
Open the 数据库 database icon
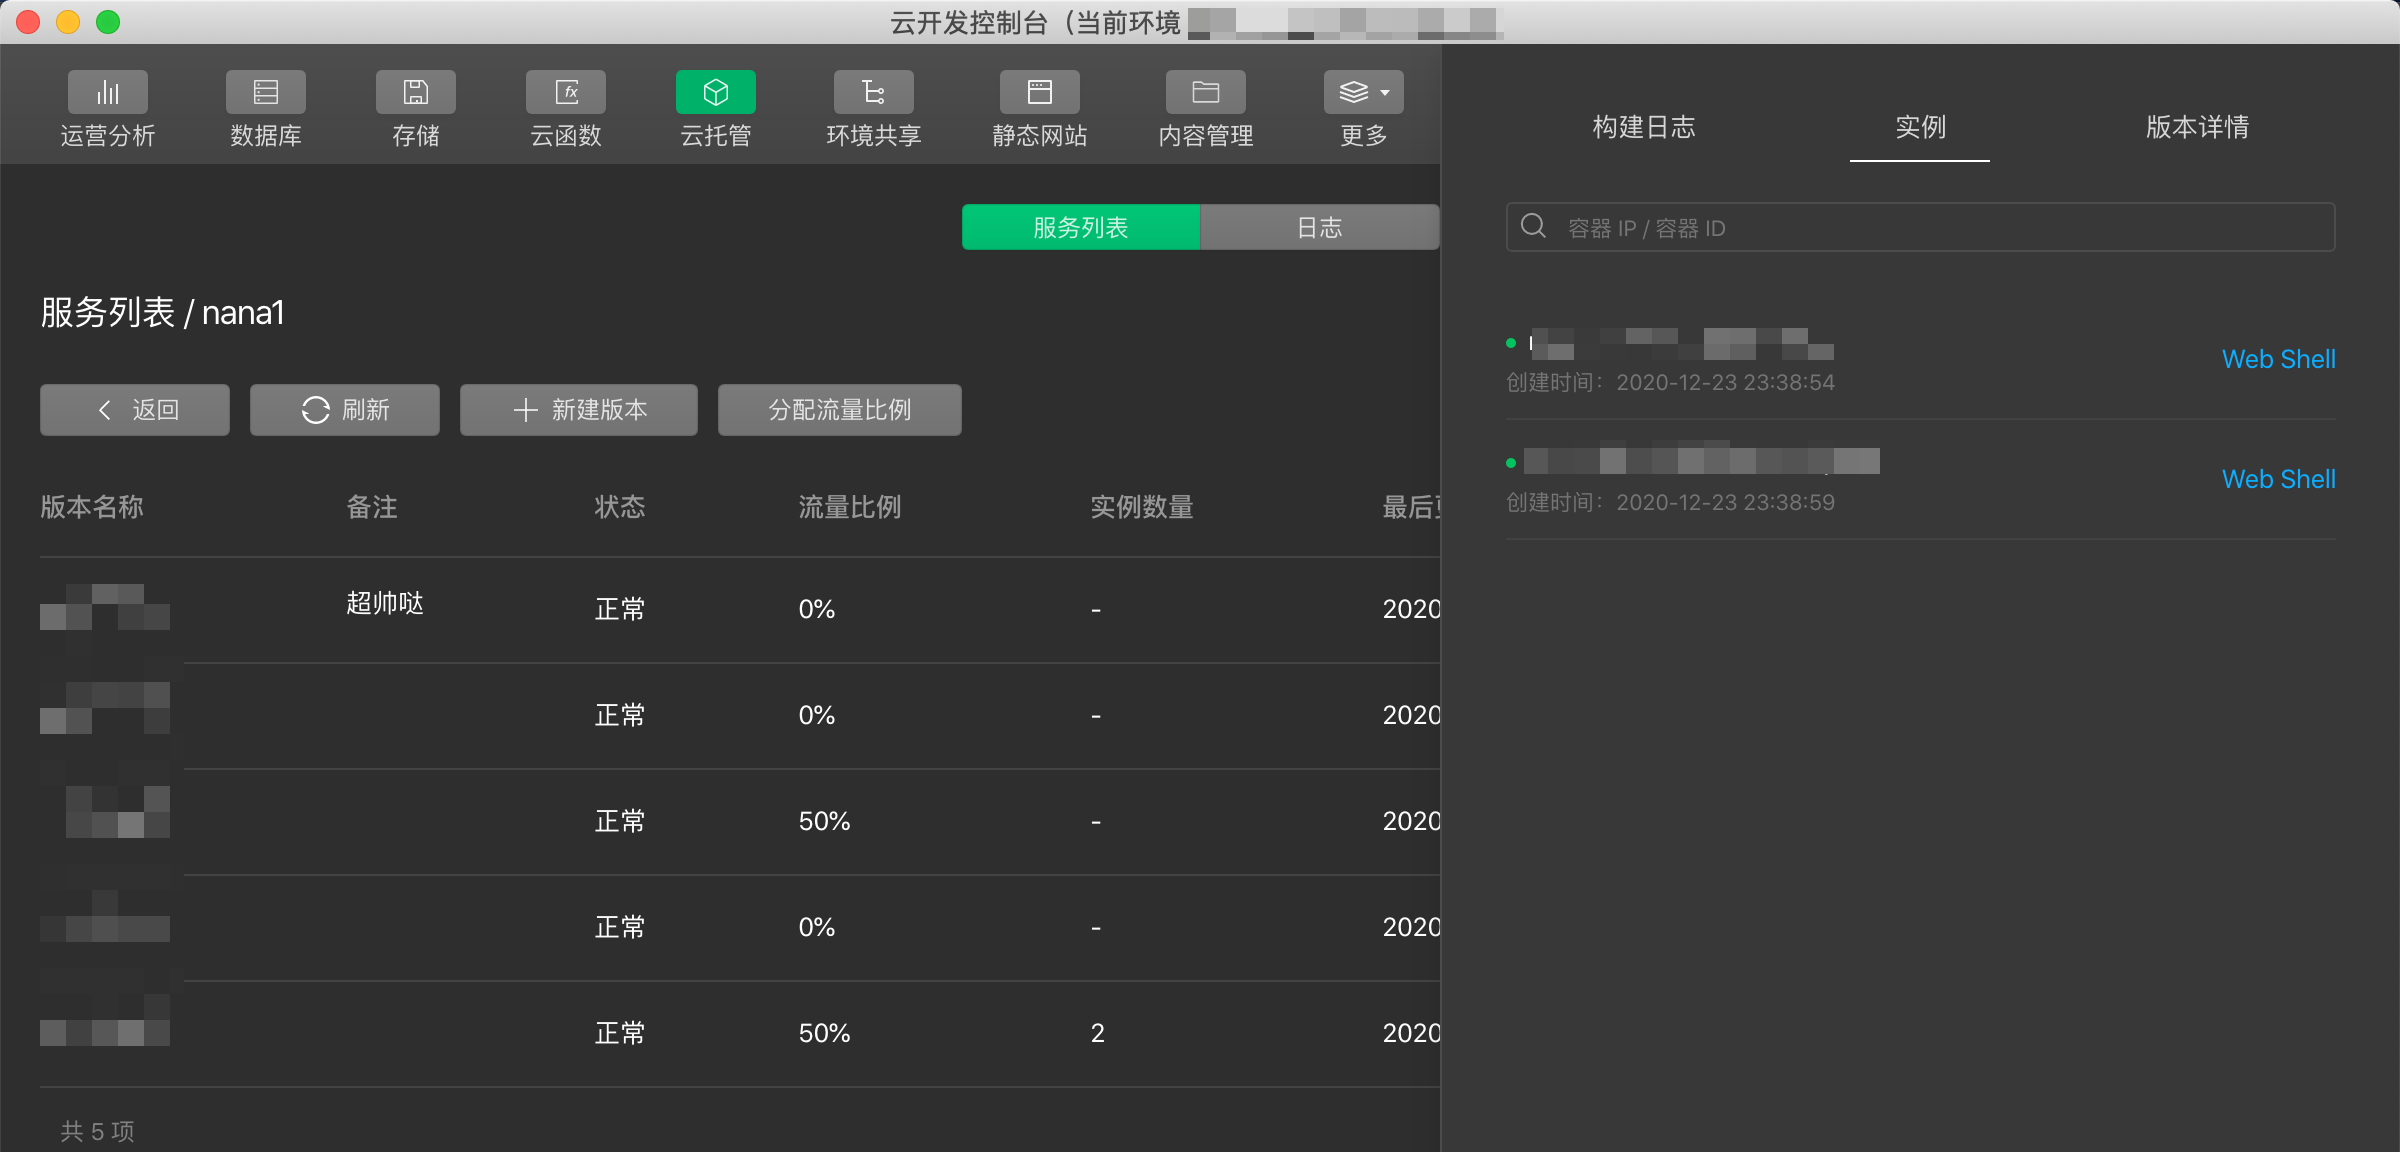(x=265, y=93)
